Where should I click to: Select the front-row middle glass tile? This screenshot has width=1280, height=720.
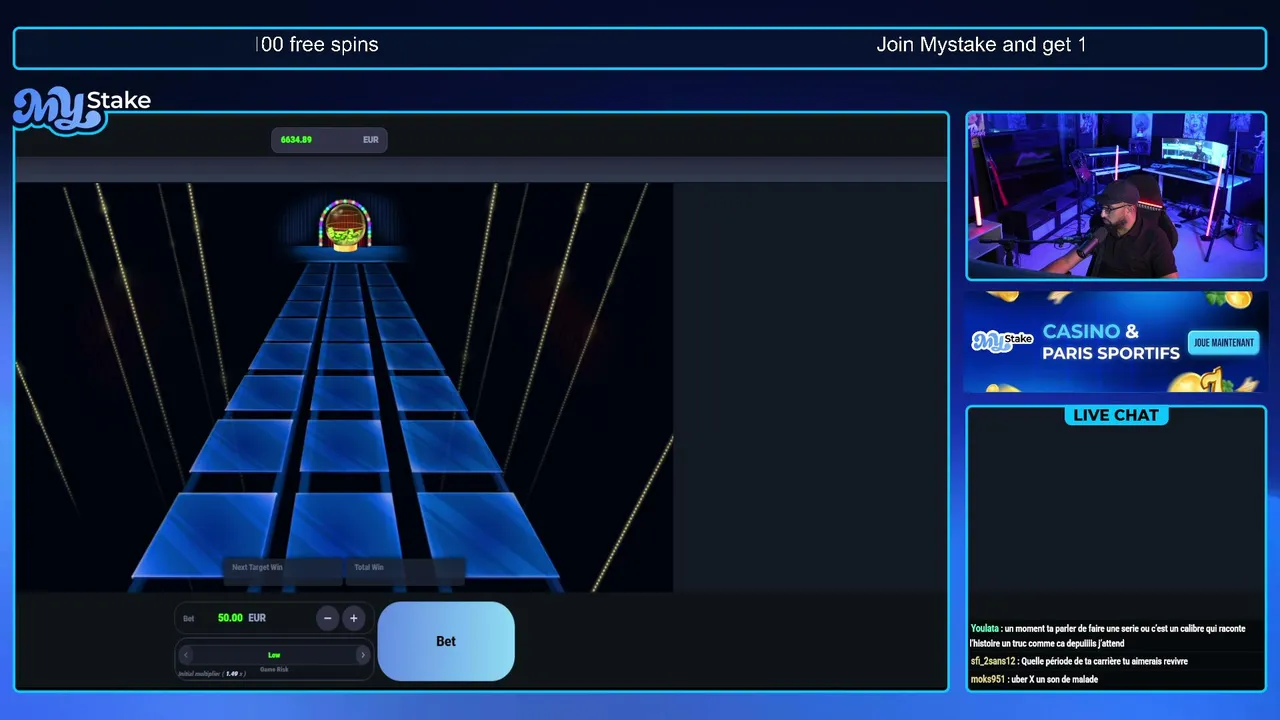[x=345, y=527]
